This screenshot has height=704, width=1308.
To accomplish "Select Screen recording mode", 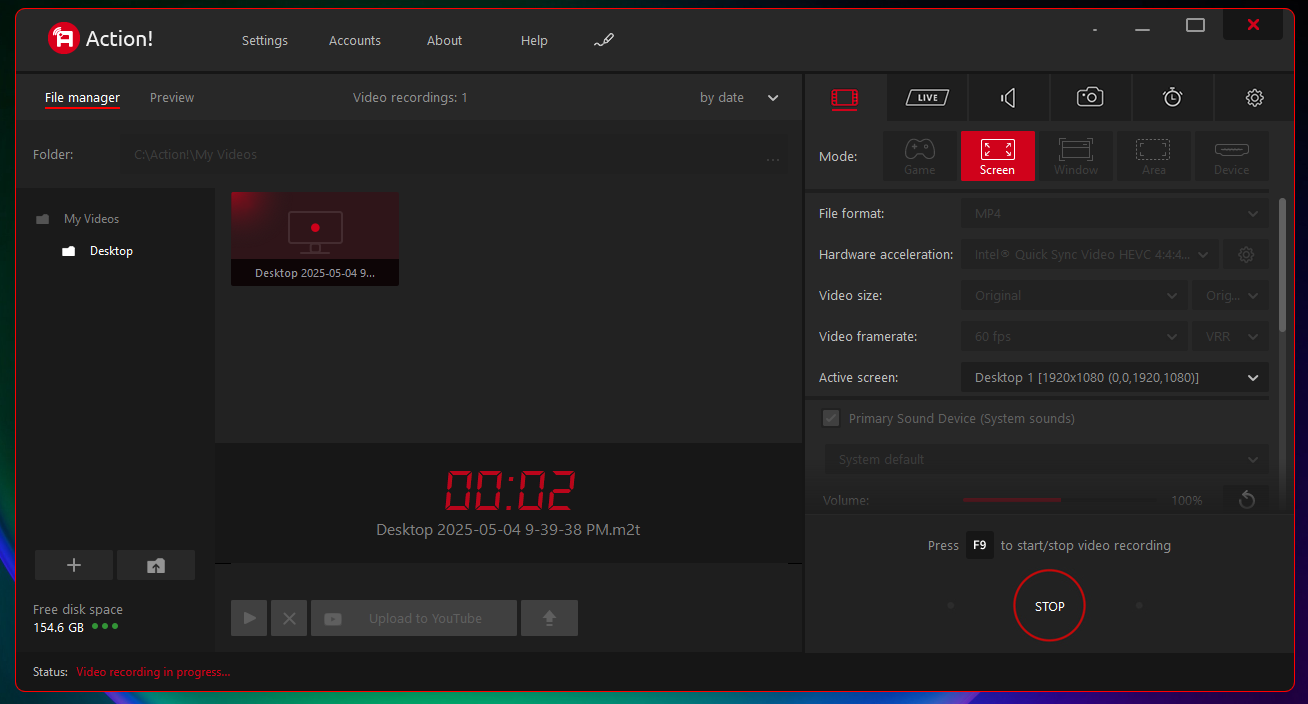I will tap(997, 156).
